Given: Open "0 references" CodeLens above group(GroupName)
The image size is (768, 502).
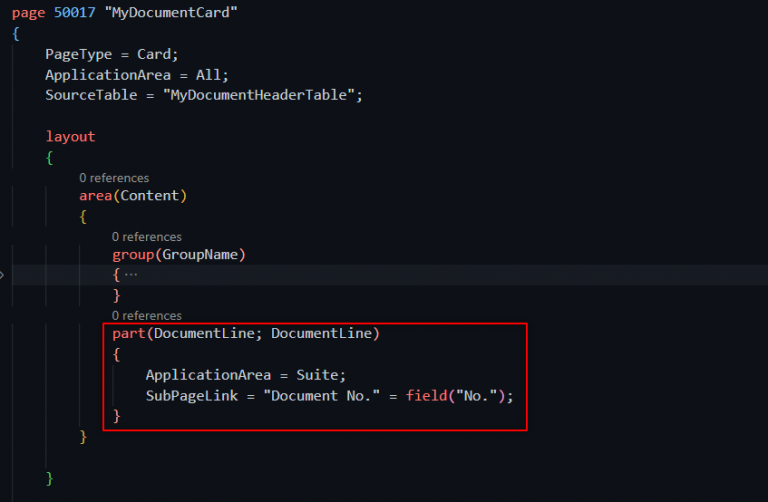Looking at the screenshot, I should [x=146, y=237].
